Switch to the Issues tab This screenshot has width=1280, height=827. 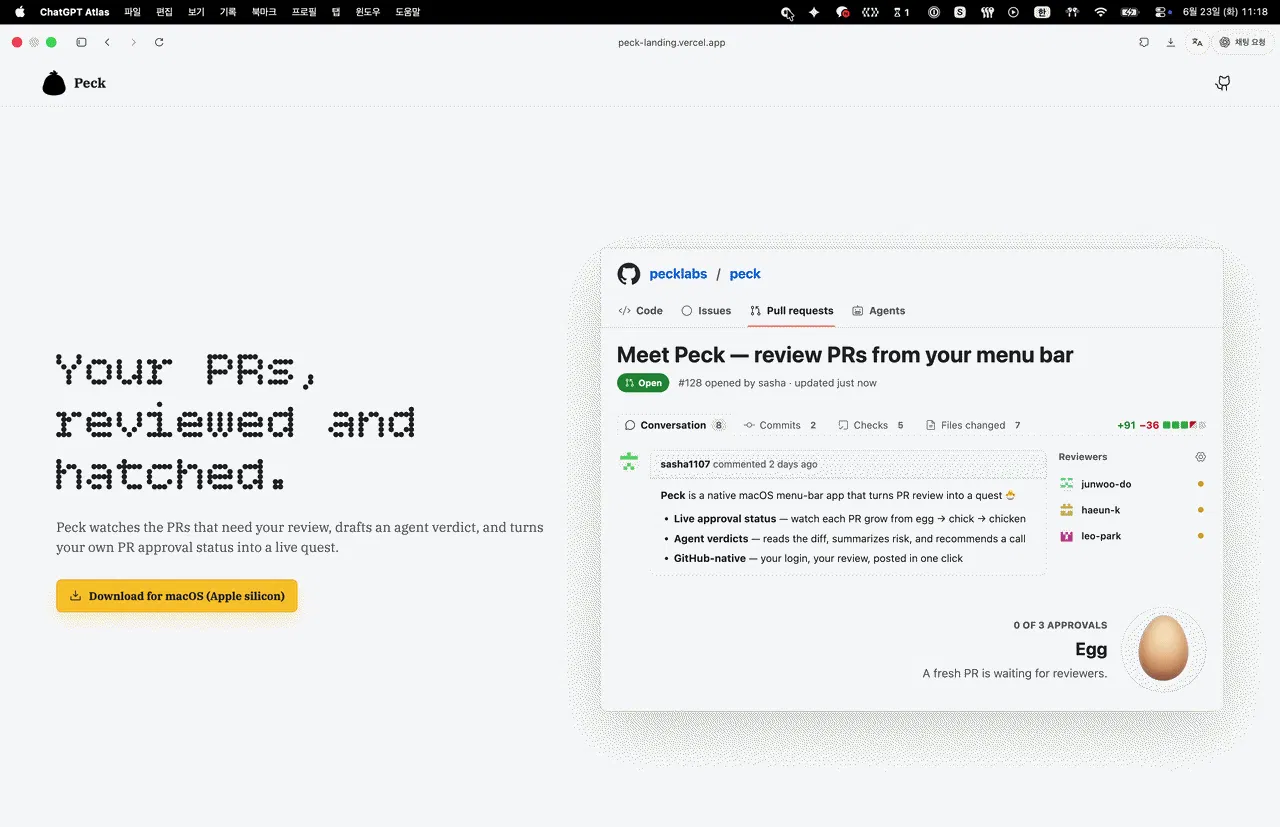pos(706,311)
